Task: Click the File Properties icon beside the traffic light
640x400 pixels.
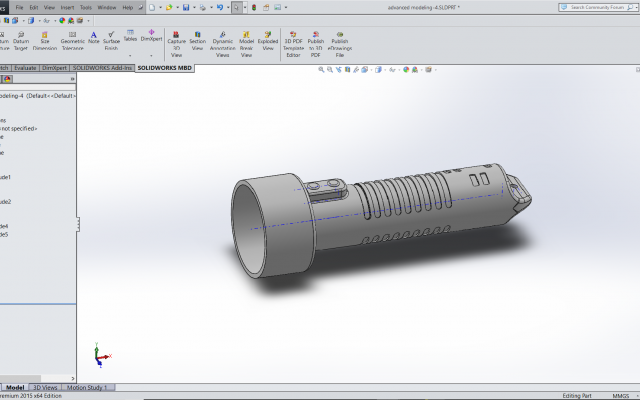Action: [266, 7]
